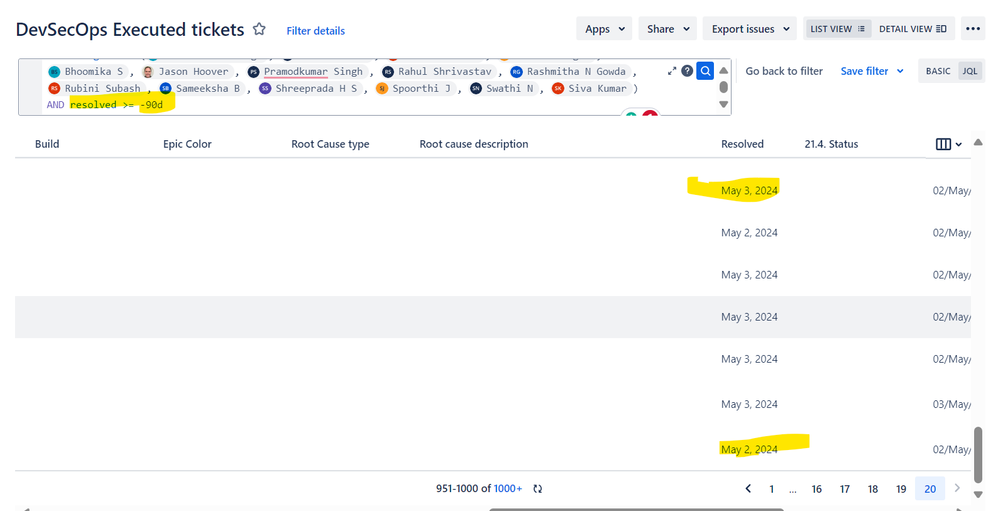The height and width of the screenshot is (511, 998).
Task: Go to results page 19
Action: point(901,489)
